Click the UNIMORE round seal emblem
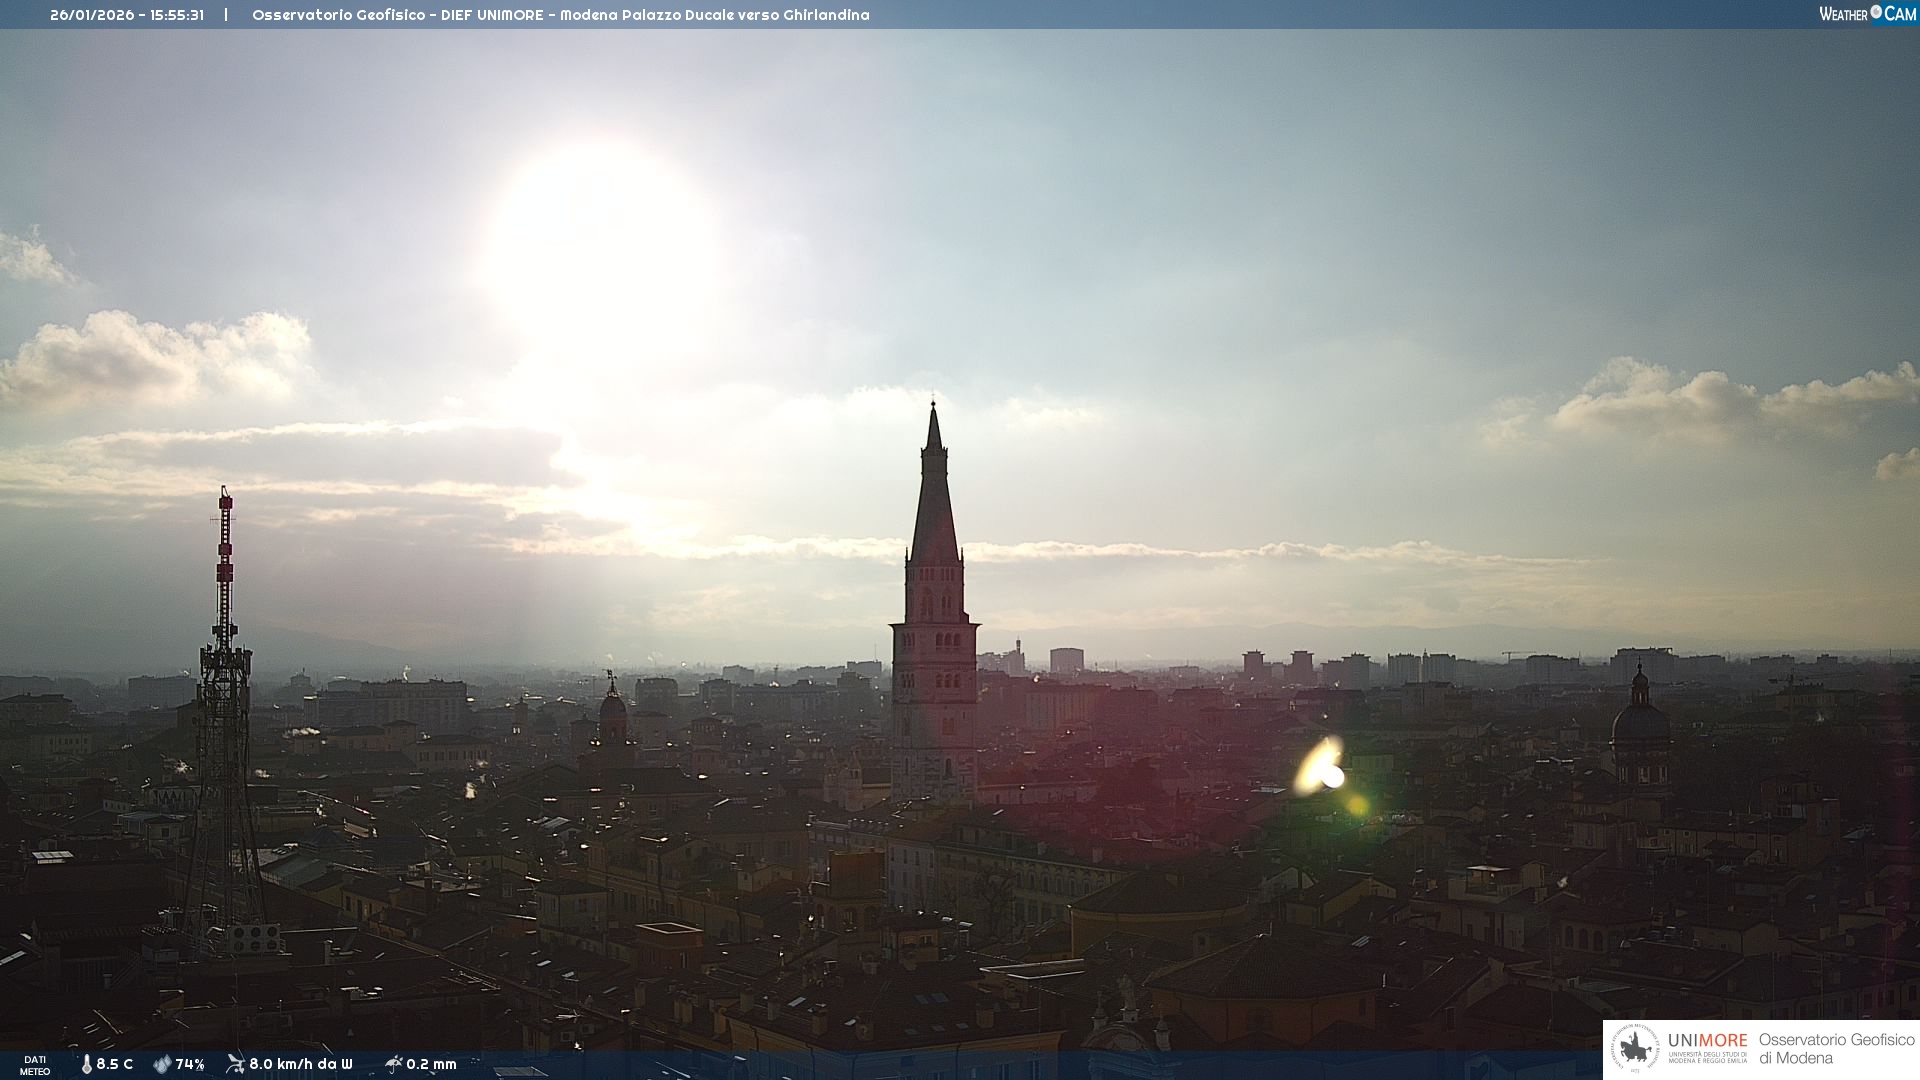Screen dimensions: 1920x1080 pos(1635,1049)
